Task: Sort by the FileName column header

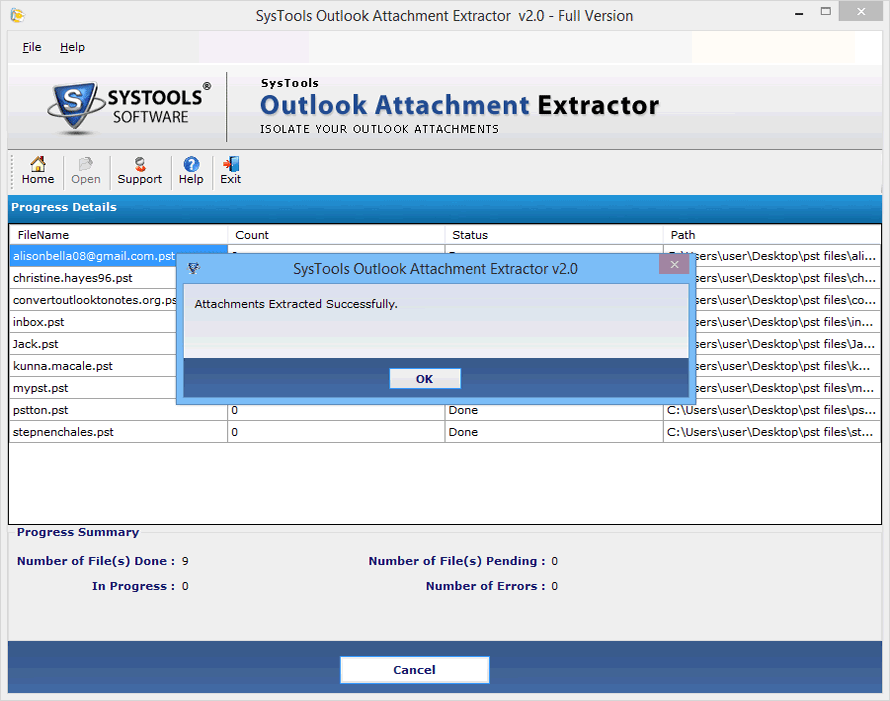Action: click(119, 235)
